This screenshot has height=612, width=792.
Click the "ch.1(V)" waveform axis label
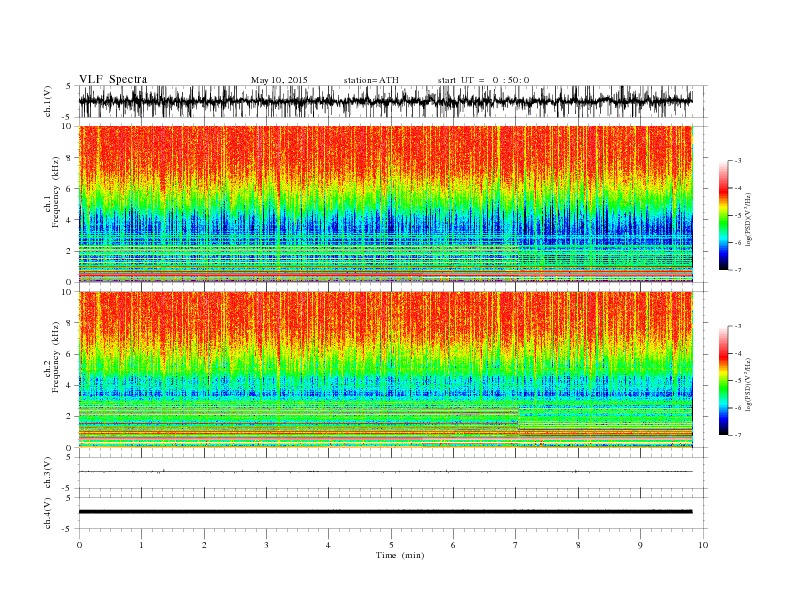click(x=48, y=102)
